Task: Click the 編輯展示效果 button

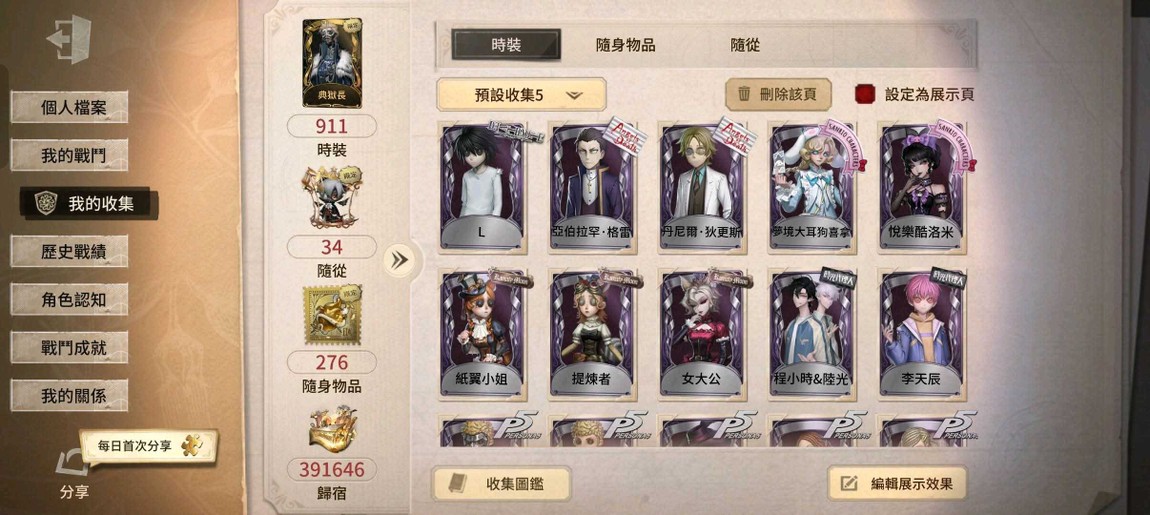Action: [x=898, y=483]
